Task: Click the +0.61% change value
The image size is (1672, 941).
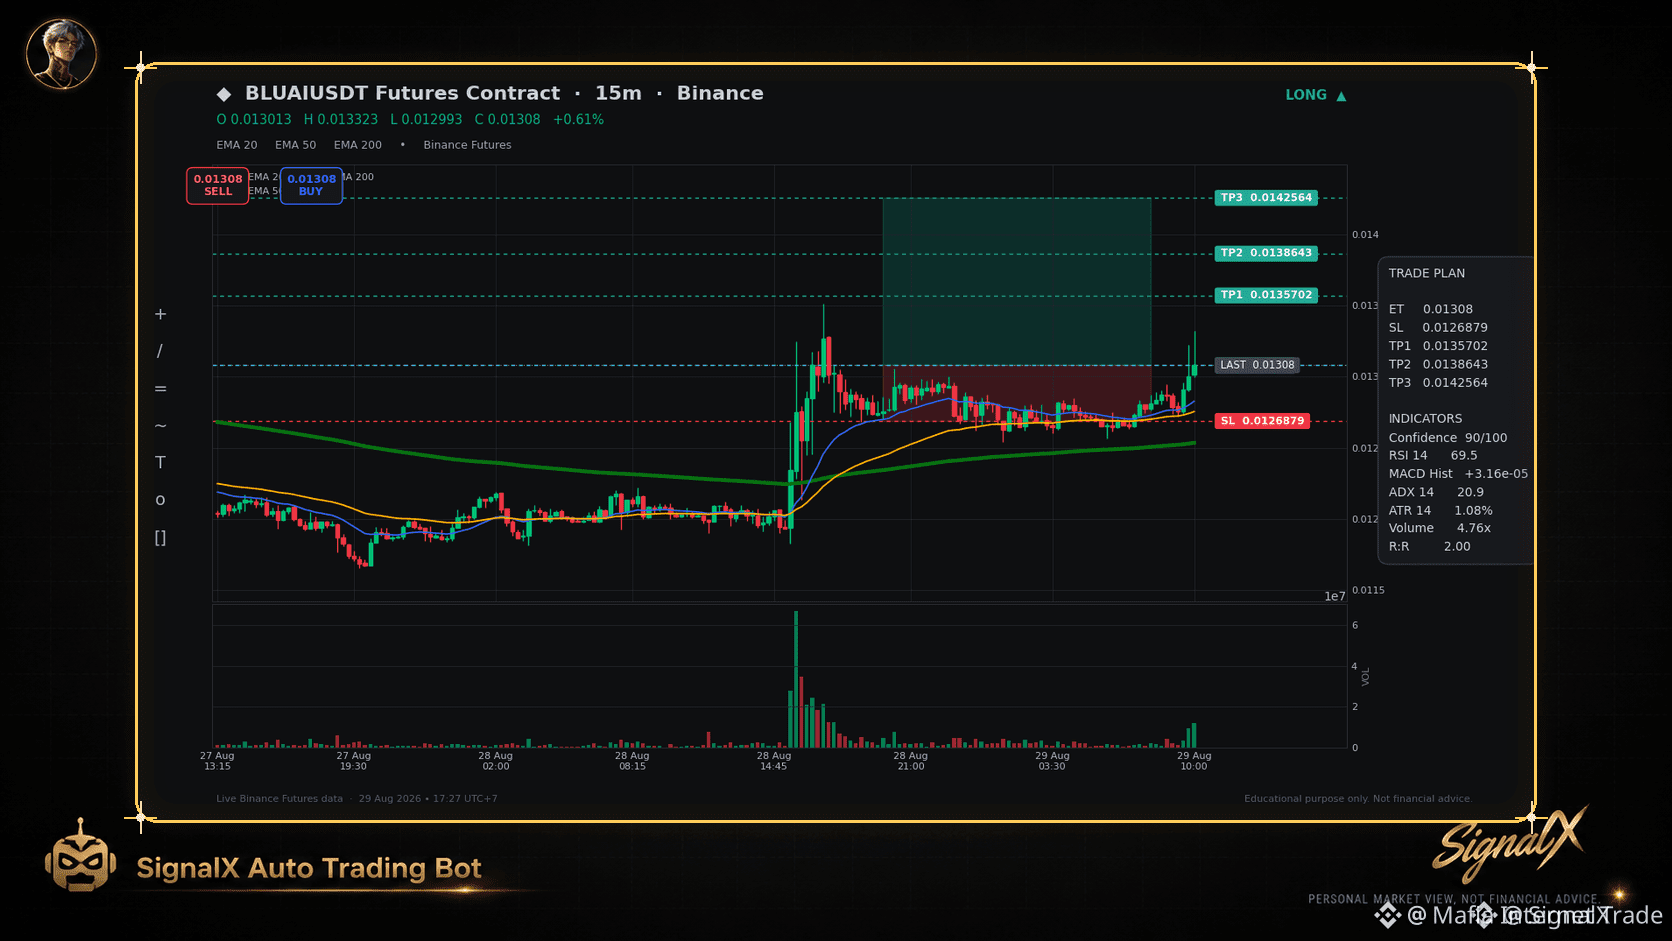Action: (x=578, y=119)
